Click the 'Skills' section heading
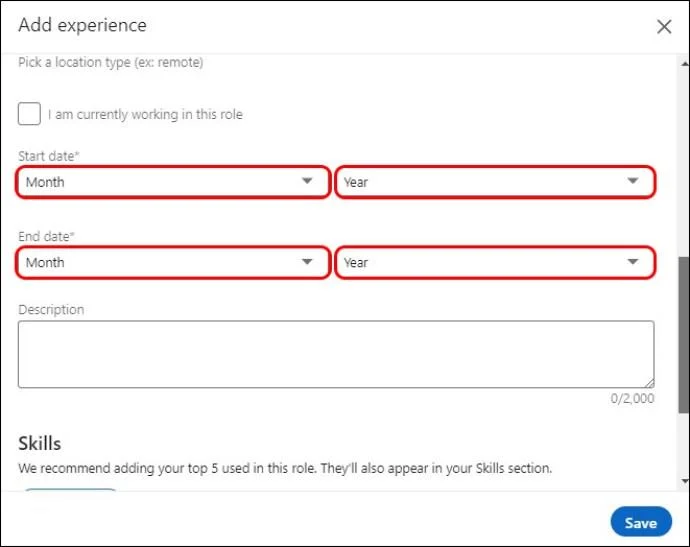 coord(40,443)
